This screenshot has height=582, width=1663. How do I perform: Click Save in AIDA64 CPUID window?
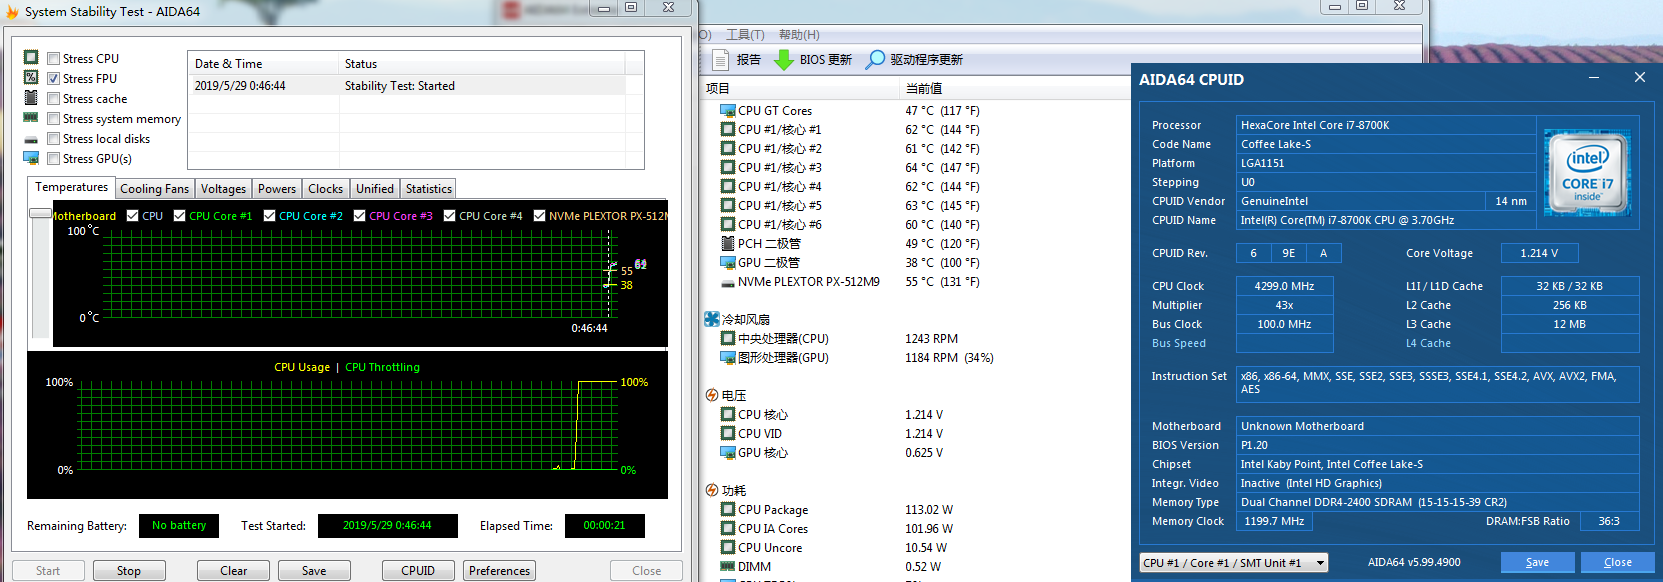pos(1537,562)
